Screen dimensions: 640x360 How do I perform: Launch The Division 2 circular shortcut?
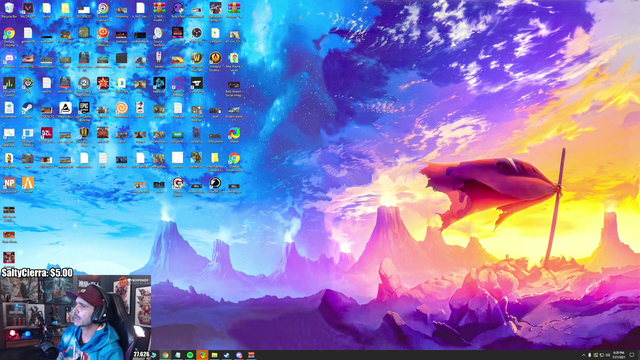(x=84, y=83)
